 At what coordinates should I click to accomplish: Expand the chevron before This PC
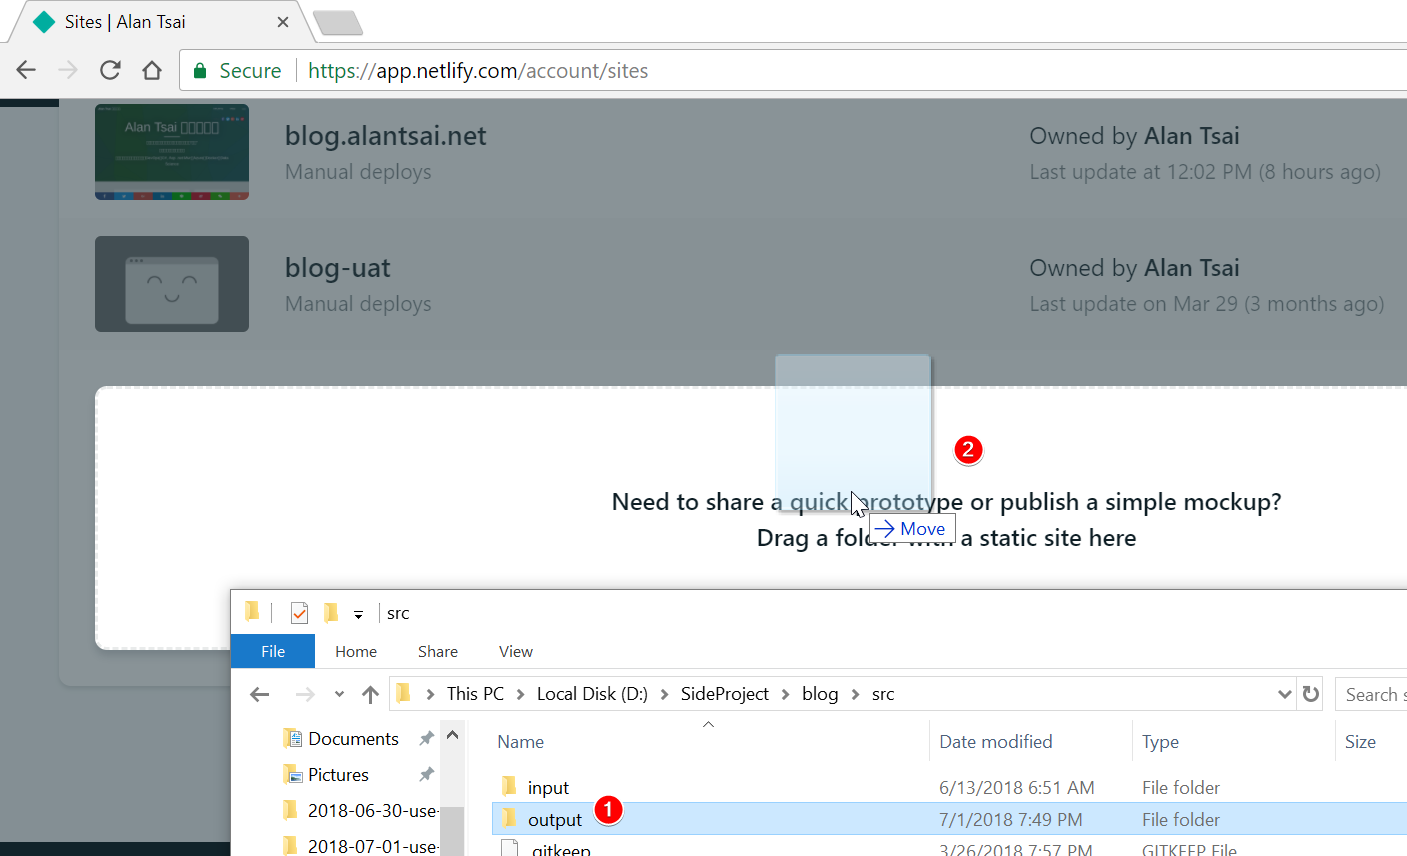coord(430,694)
